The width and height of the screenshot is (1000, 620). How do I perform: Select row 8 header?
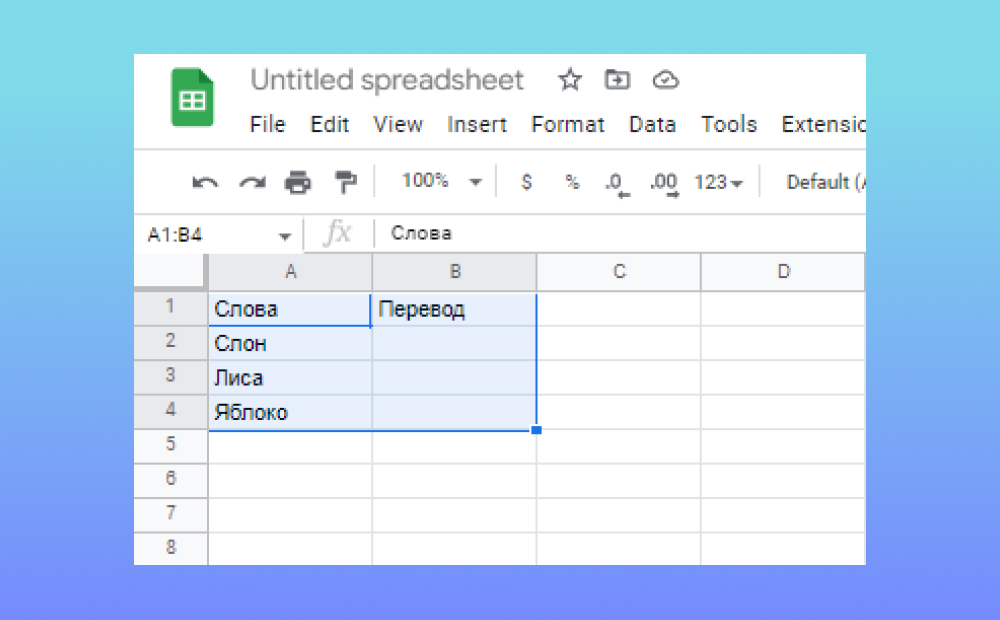170,549
